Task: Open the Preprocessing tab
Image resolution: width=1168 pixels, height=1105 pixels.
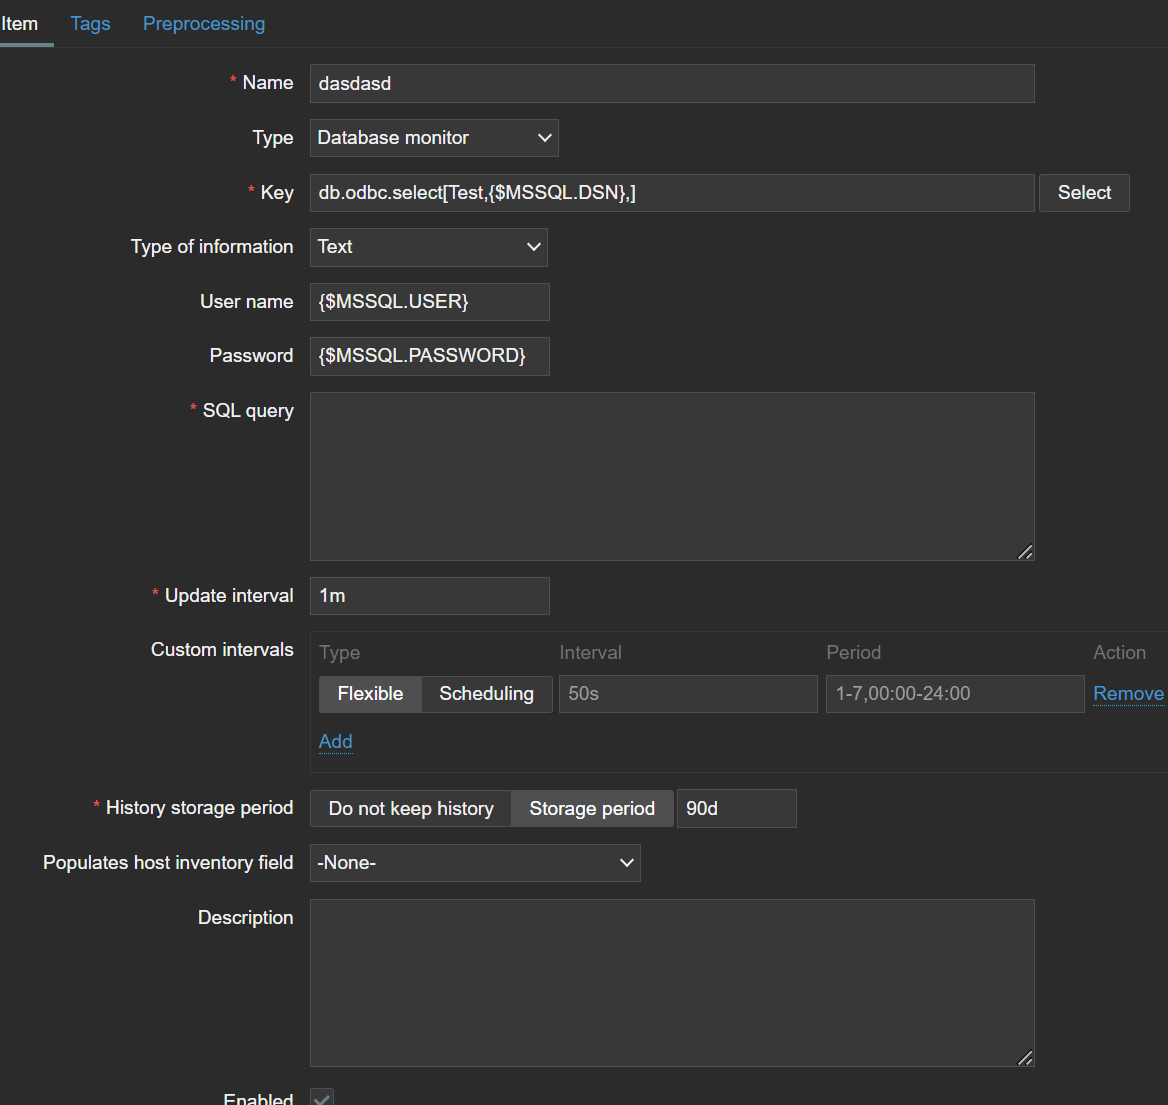Action: coord(204,23)
